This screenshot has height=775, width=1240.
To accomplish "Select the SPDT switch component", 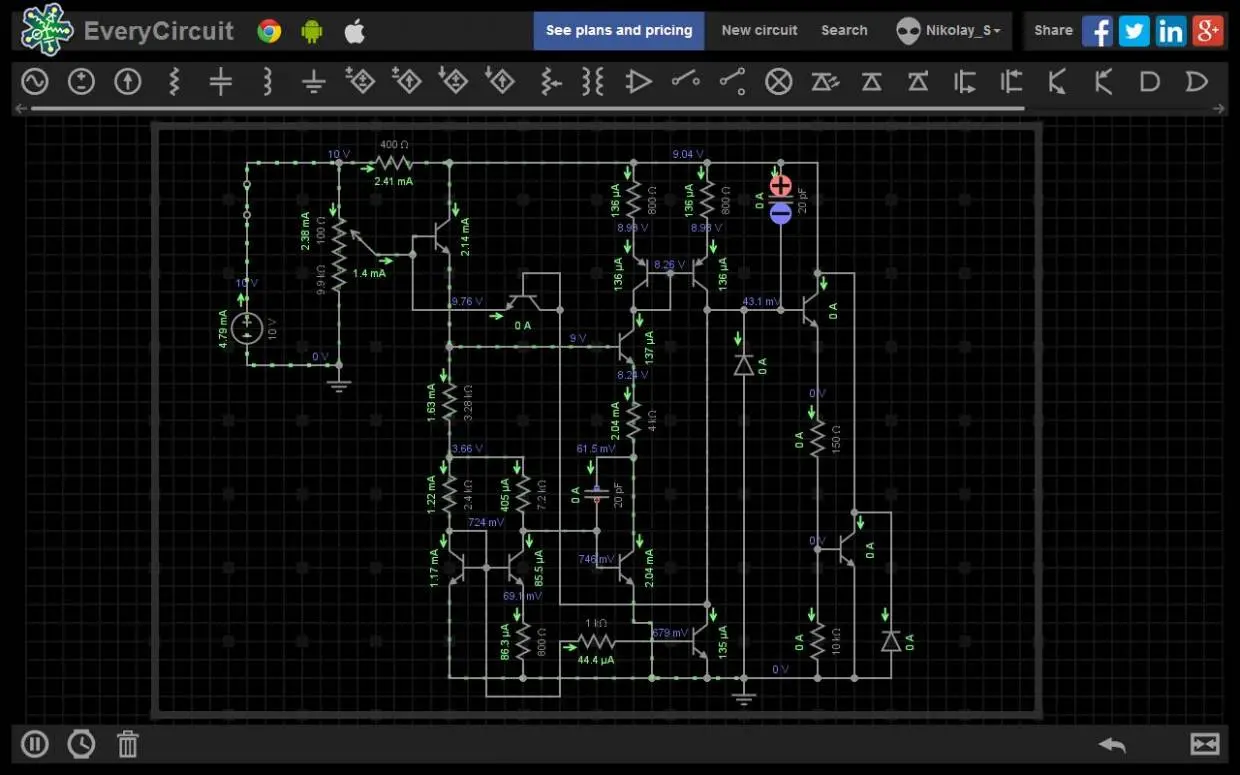I will (733, 82).
